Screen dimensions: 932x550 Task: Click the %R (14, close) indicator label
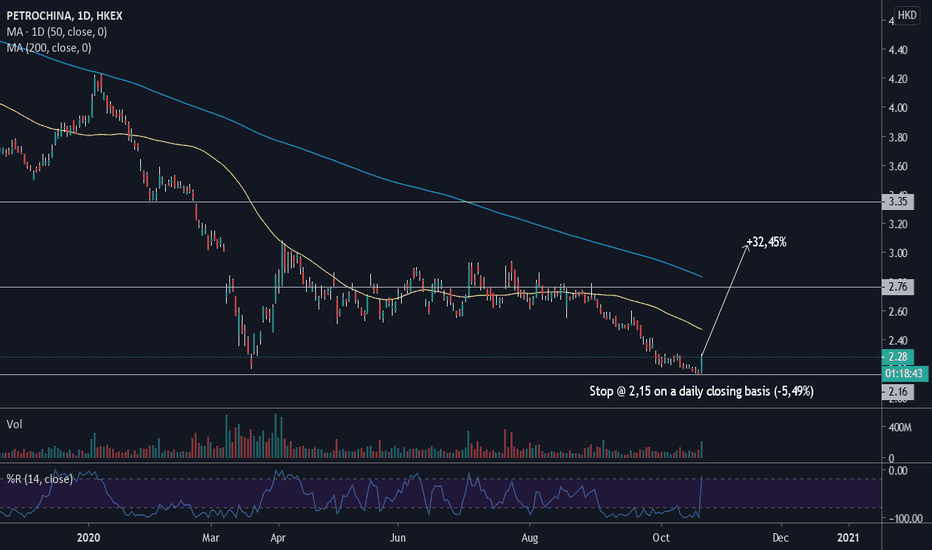39,479
